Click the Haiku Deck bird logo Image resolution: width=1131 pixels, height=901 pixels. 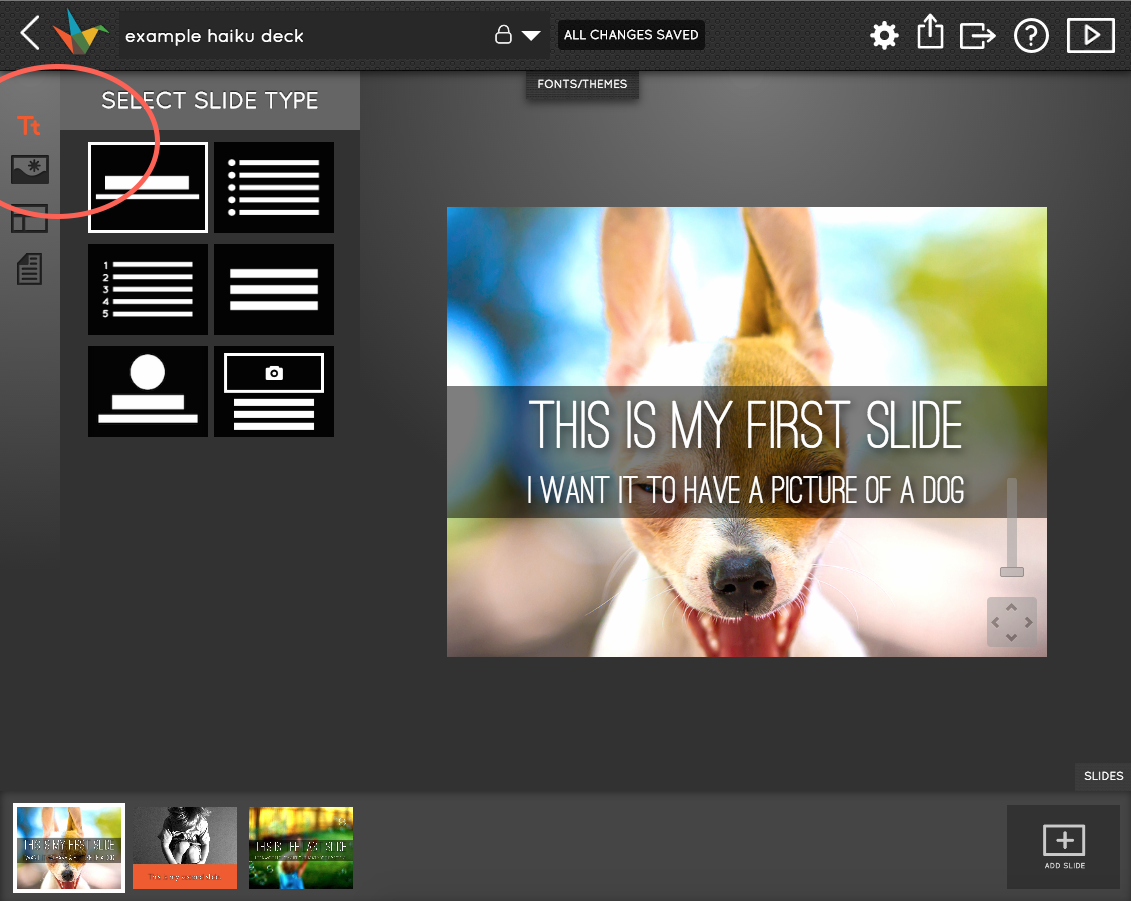(80, 32)
